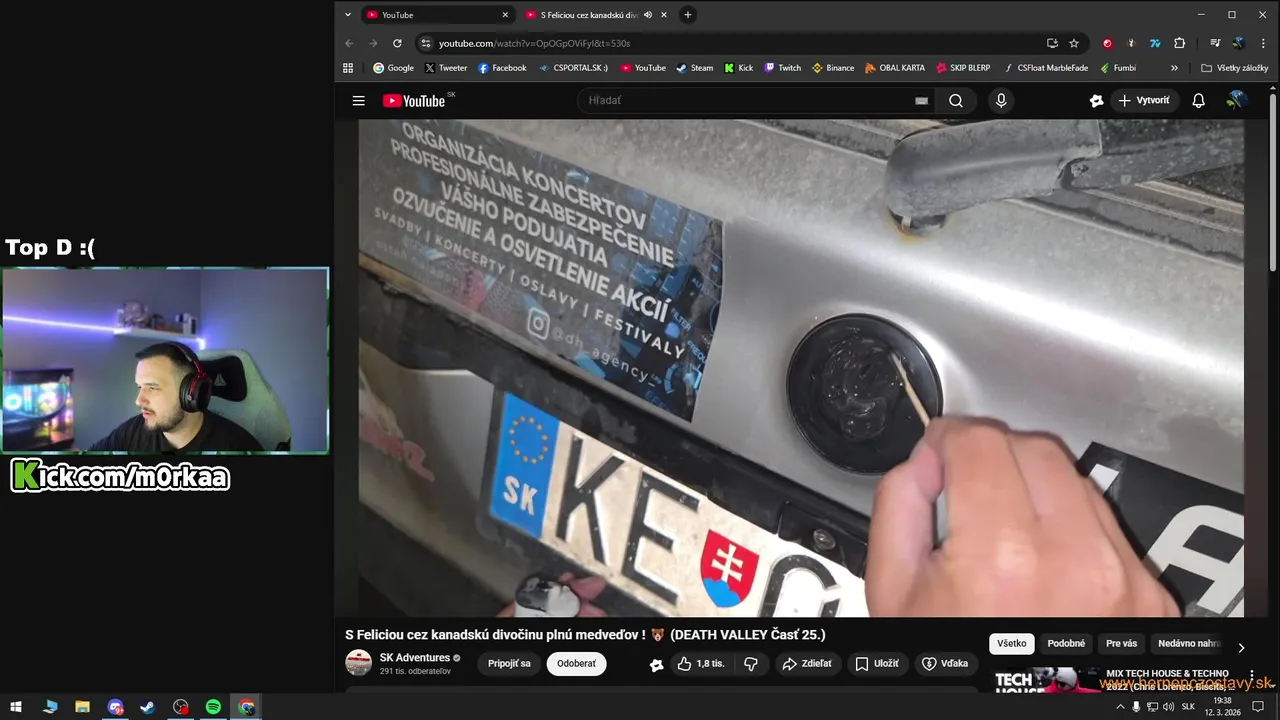Image resolution: width=1280 pixels, height=720 pixels.
Task: Click the YouTube search magnifier button
Action: [956, 100]
